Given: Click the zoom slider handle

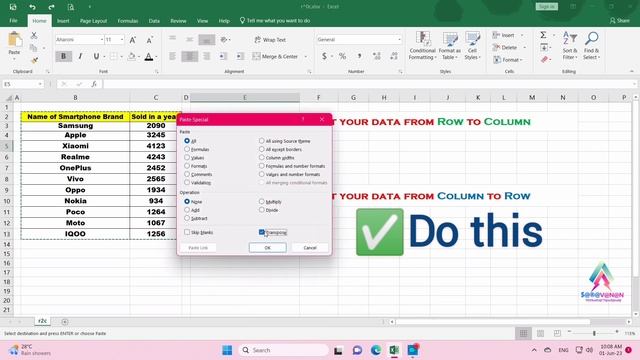Looking at the screenshot, I should coord(594,333).
